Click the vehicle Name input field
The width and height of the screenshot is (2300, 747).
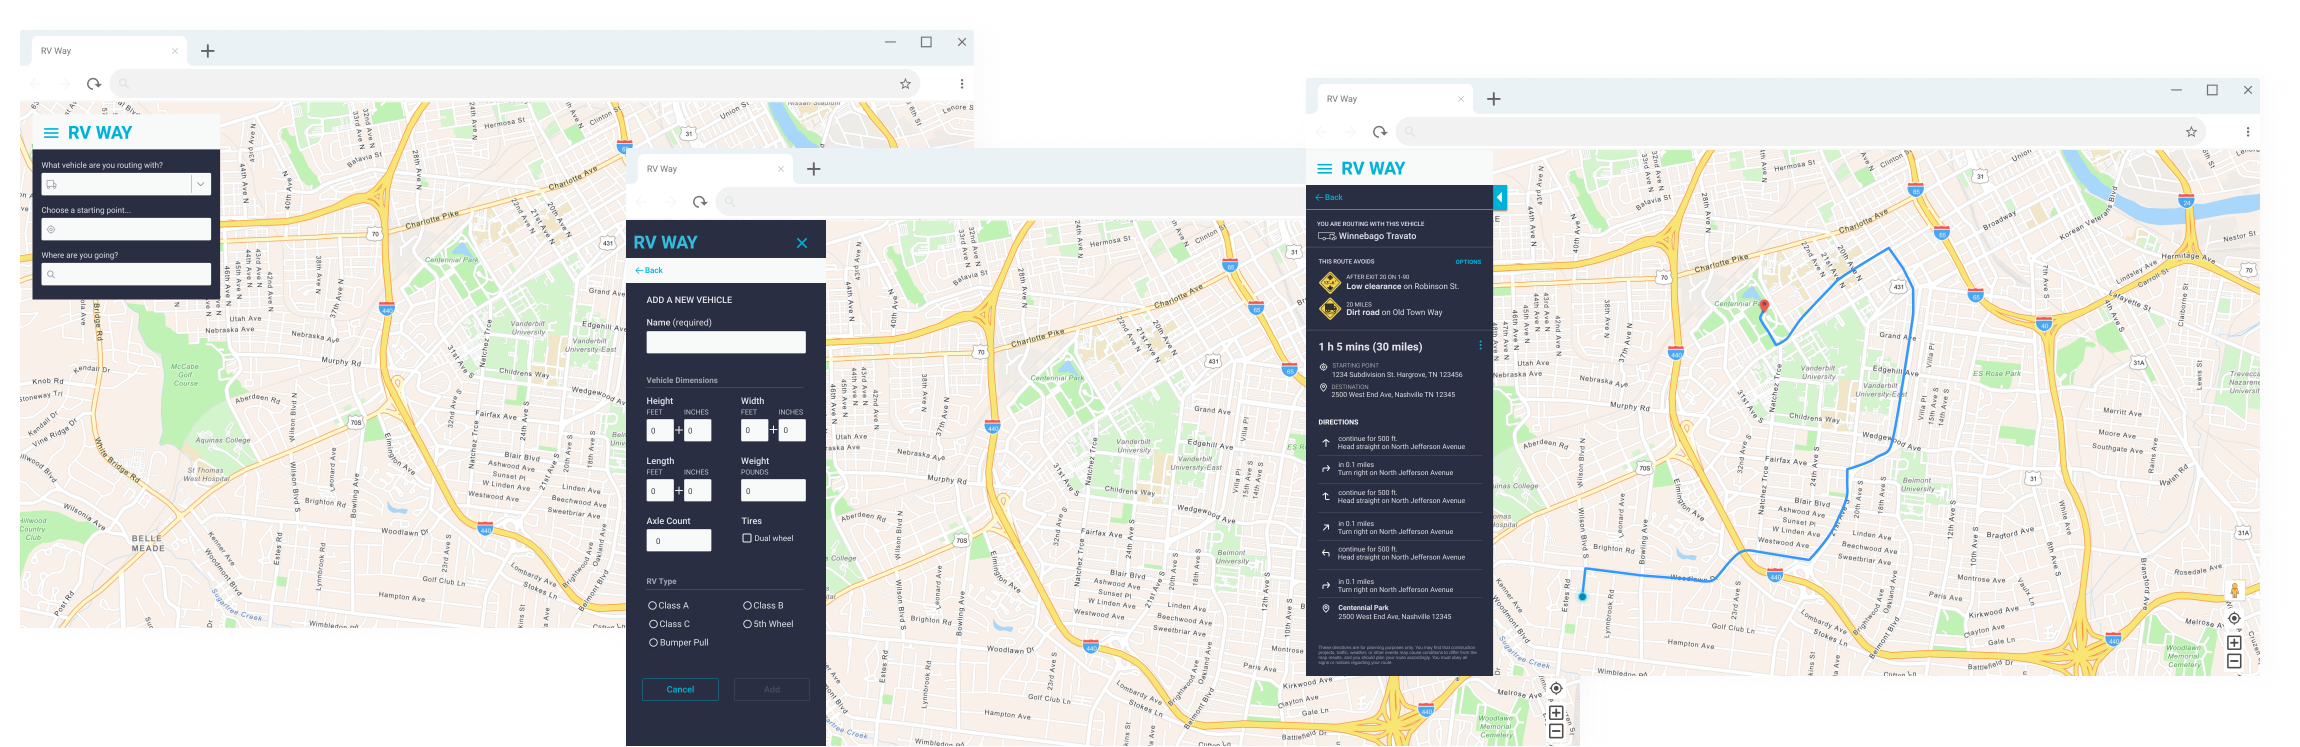(x=726, y=342)
